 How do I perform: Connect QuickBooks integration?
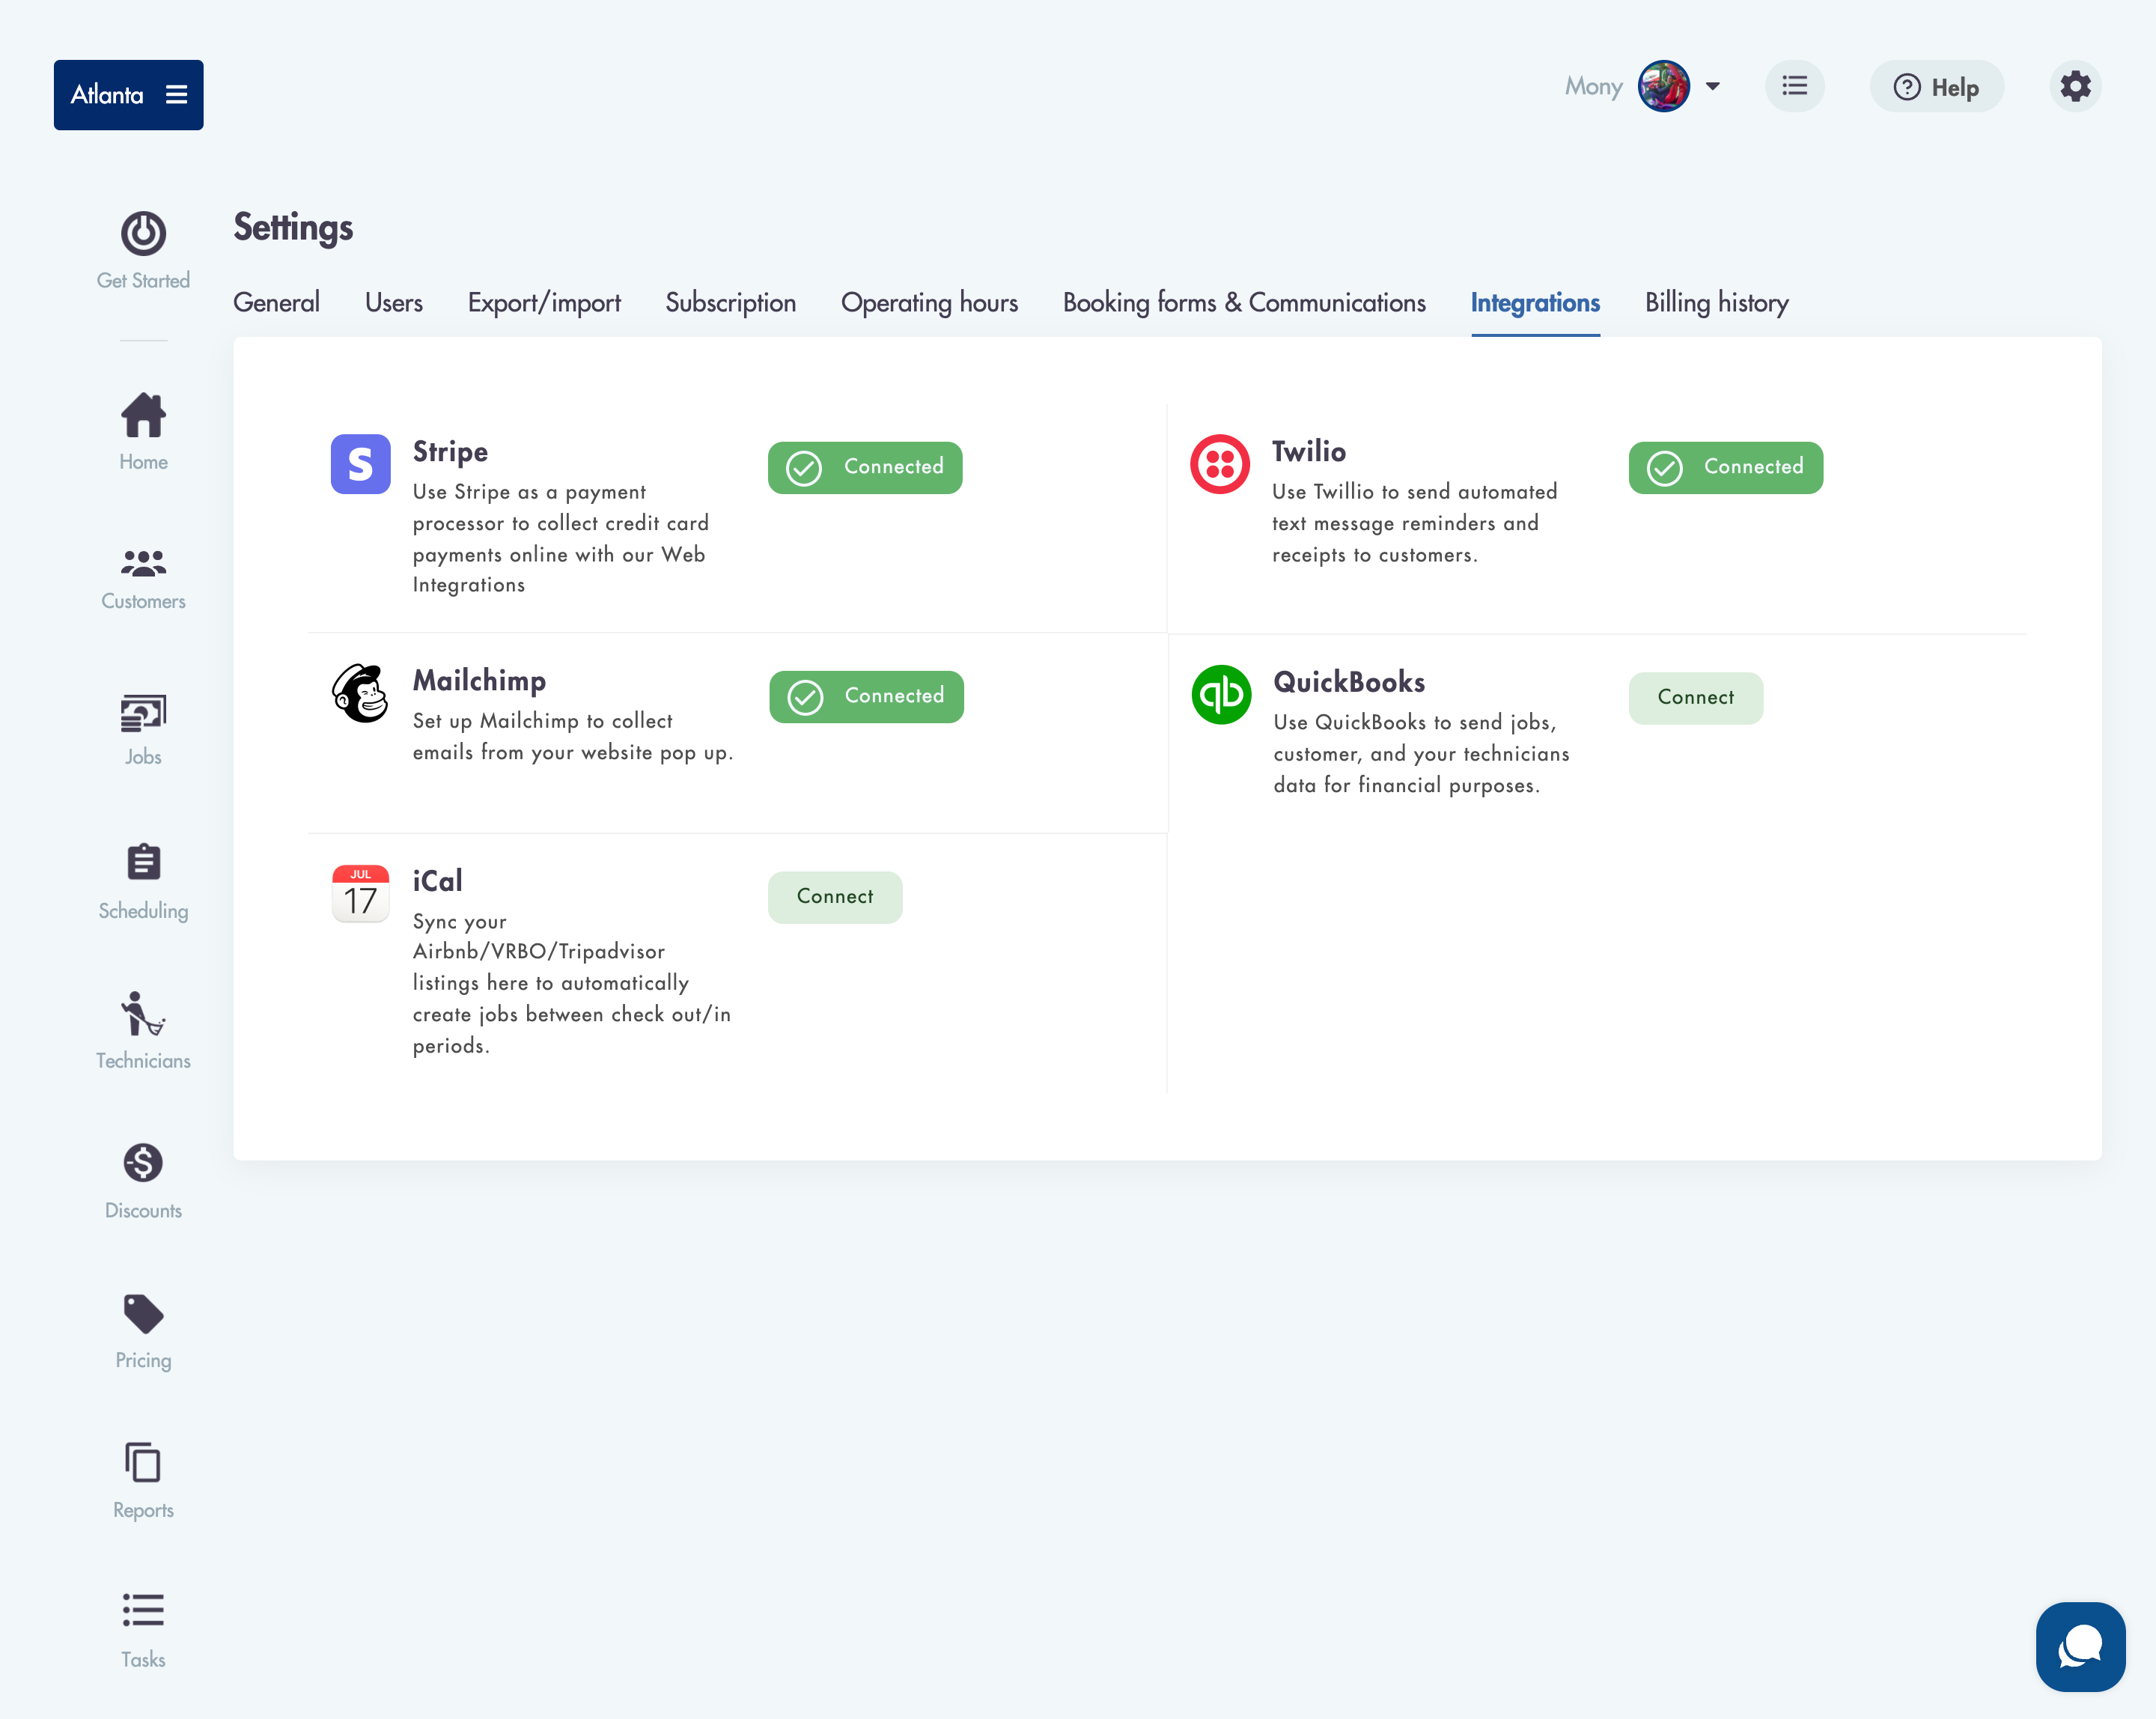tap(1695, 697)
